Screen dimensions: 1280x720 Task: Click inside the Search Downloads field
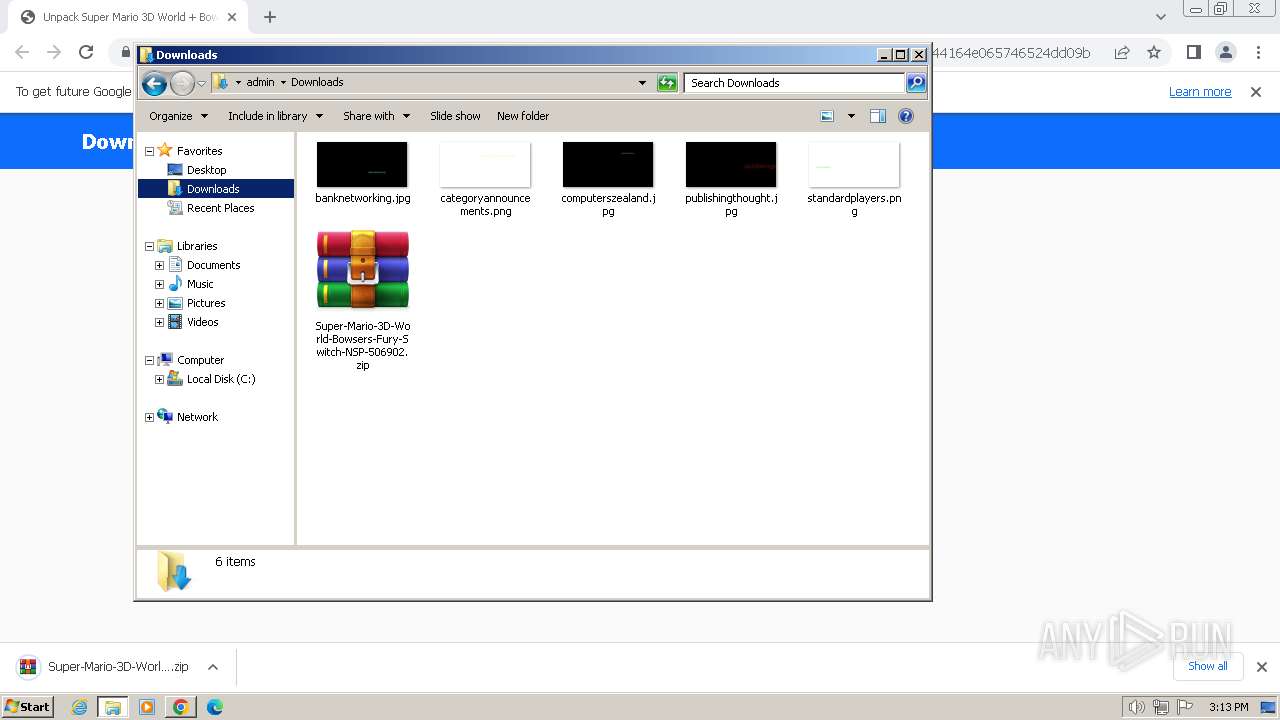[795, 83]
